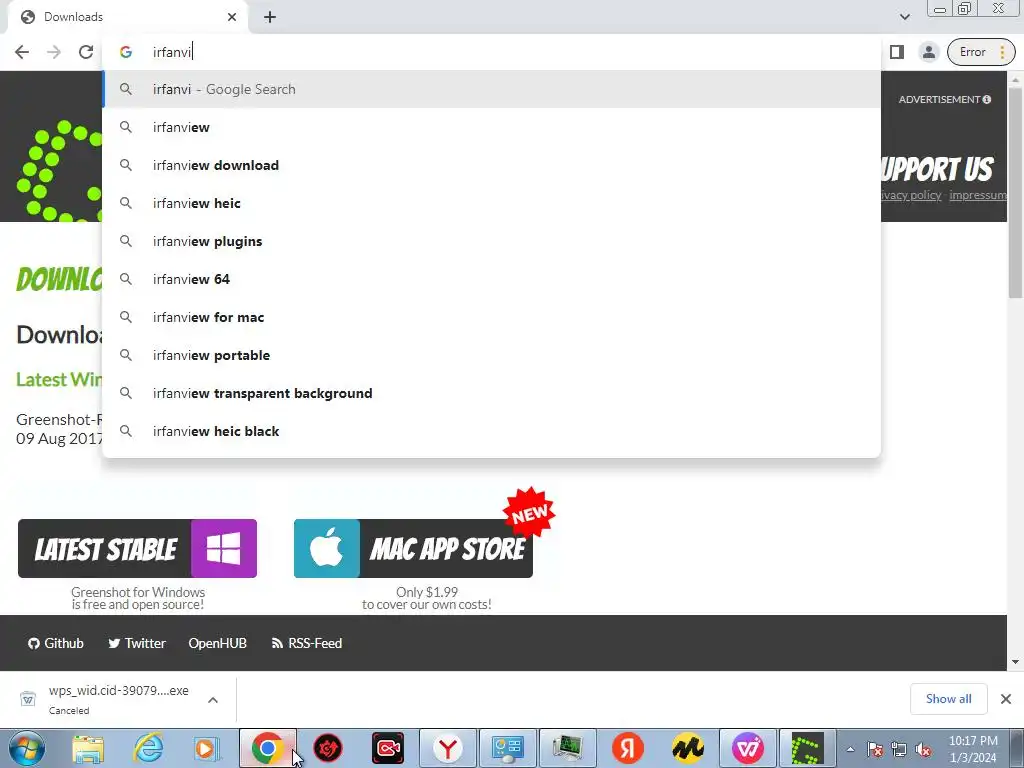1024x768 pixels.
Task: Select 'irfanview for mac' suggestion
Action: click(491, 317)
